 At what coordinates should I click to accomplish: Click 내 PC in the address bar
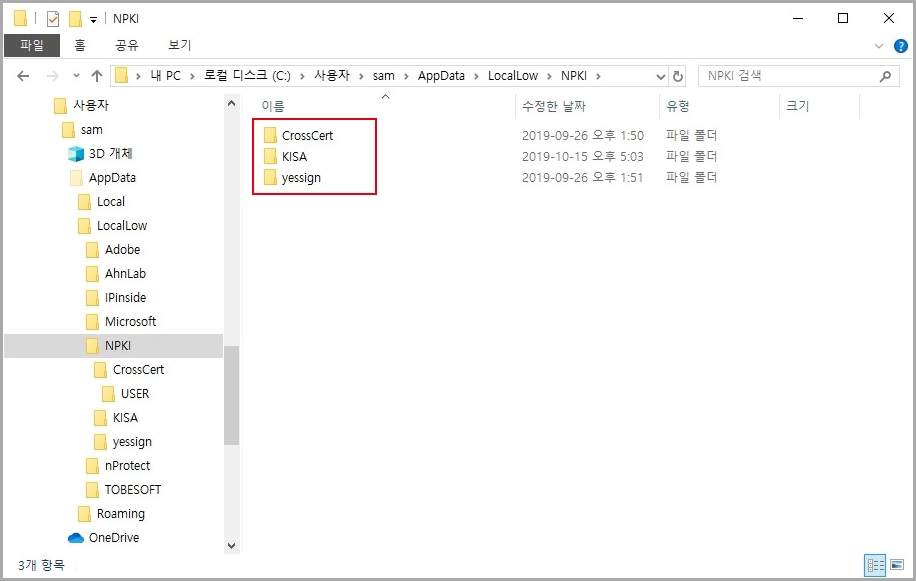click(165, 76)
